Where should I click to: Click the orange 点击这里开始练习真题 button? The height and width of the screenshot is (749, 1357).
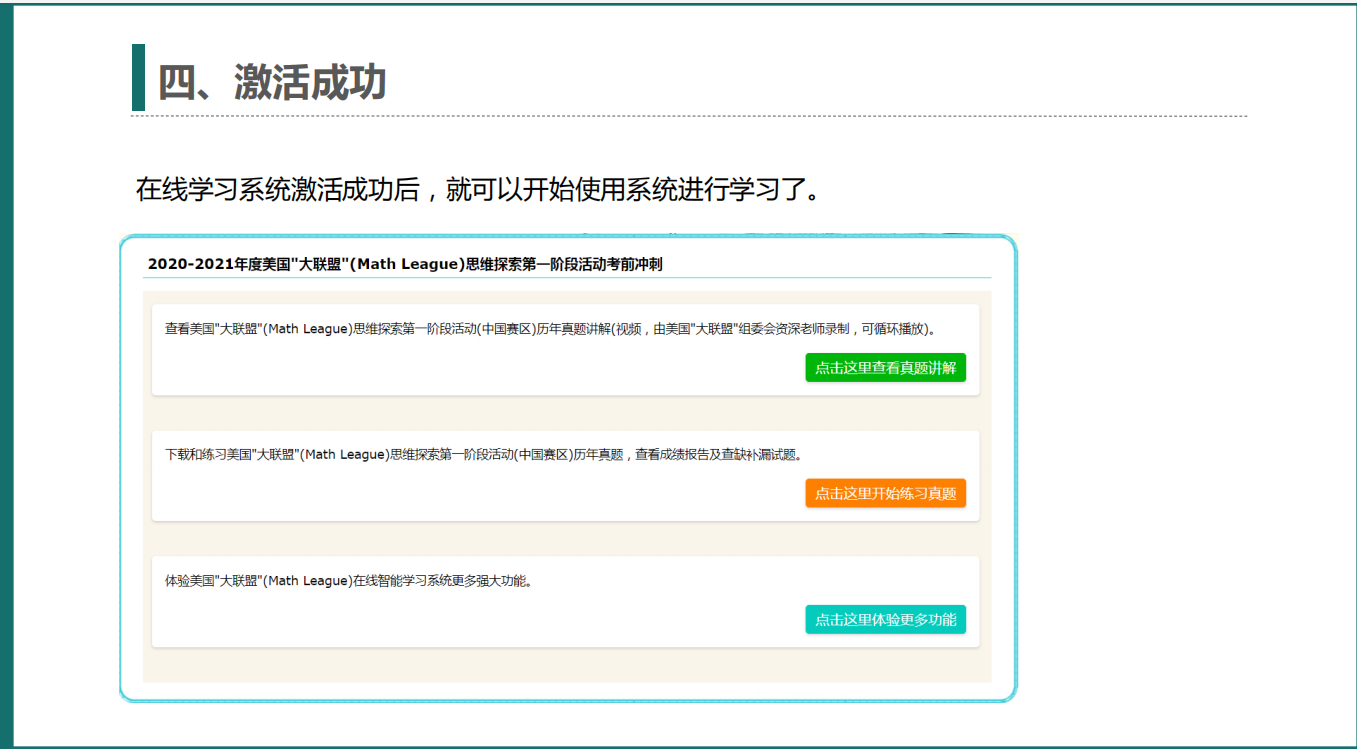tap(885, 493)
